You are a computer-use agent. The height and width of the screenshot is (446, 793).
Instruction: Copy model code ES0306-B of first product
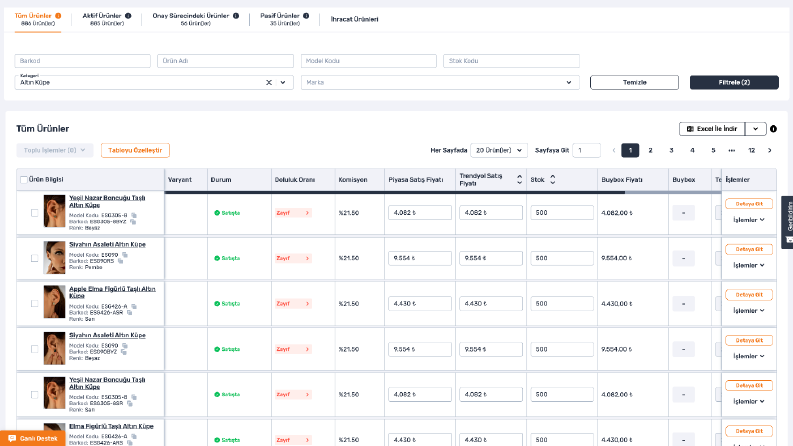pyautogui.click(x=134, y=215)
